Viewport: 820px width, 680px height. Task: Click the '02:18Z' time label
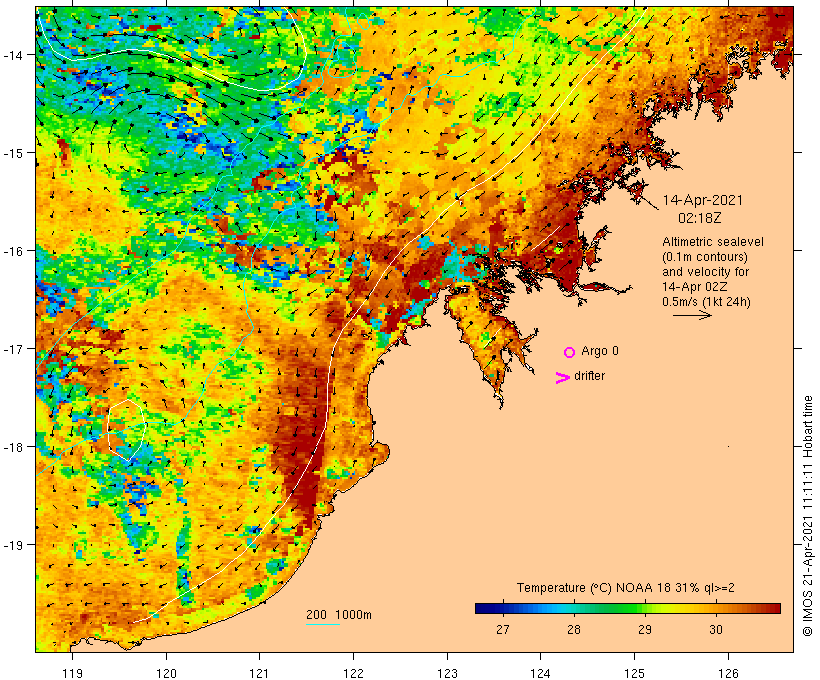coord(700,218)
